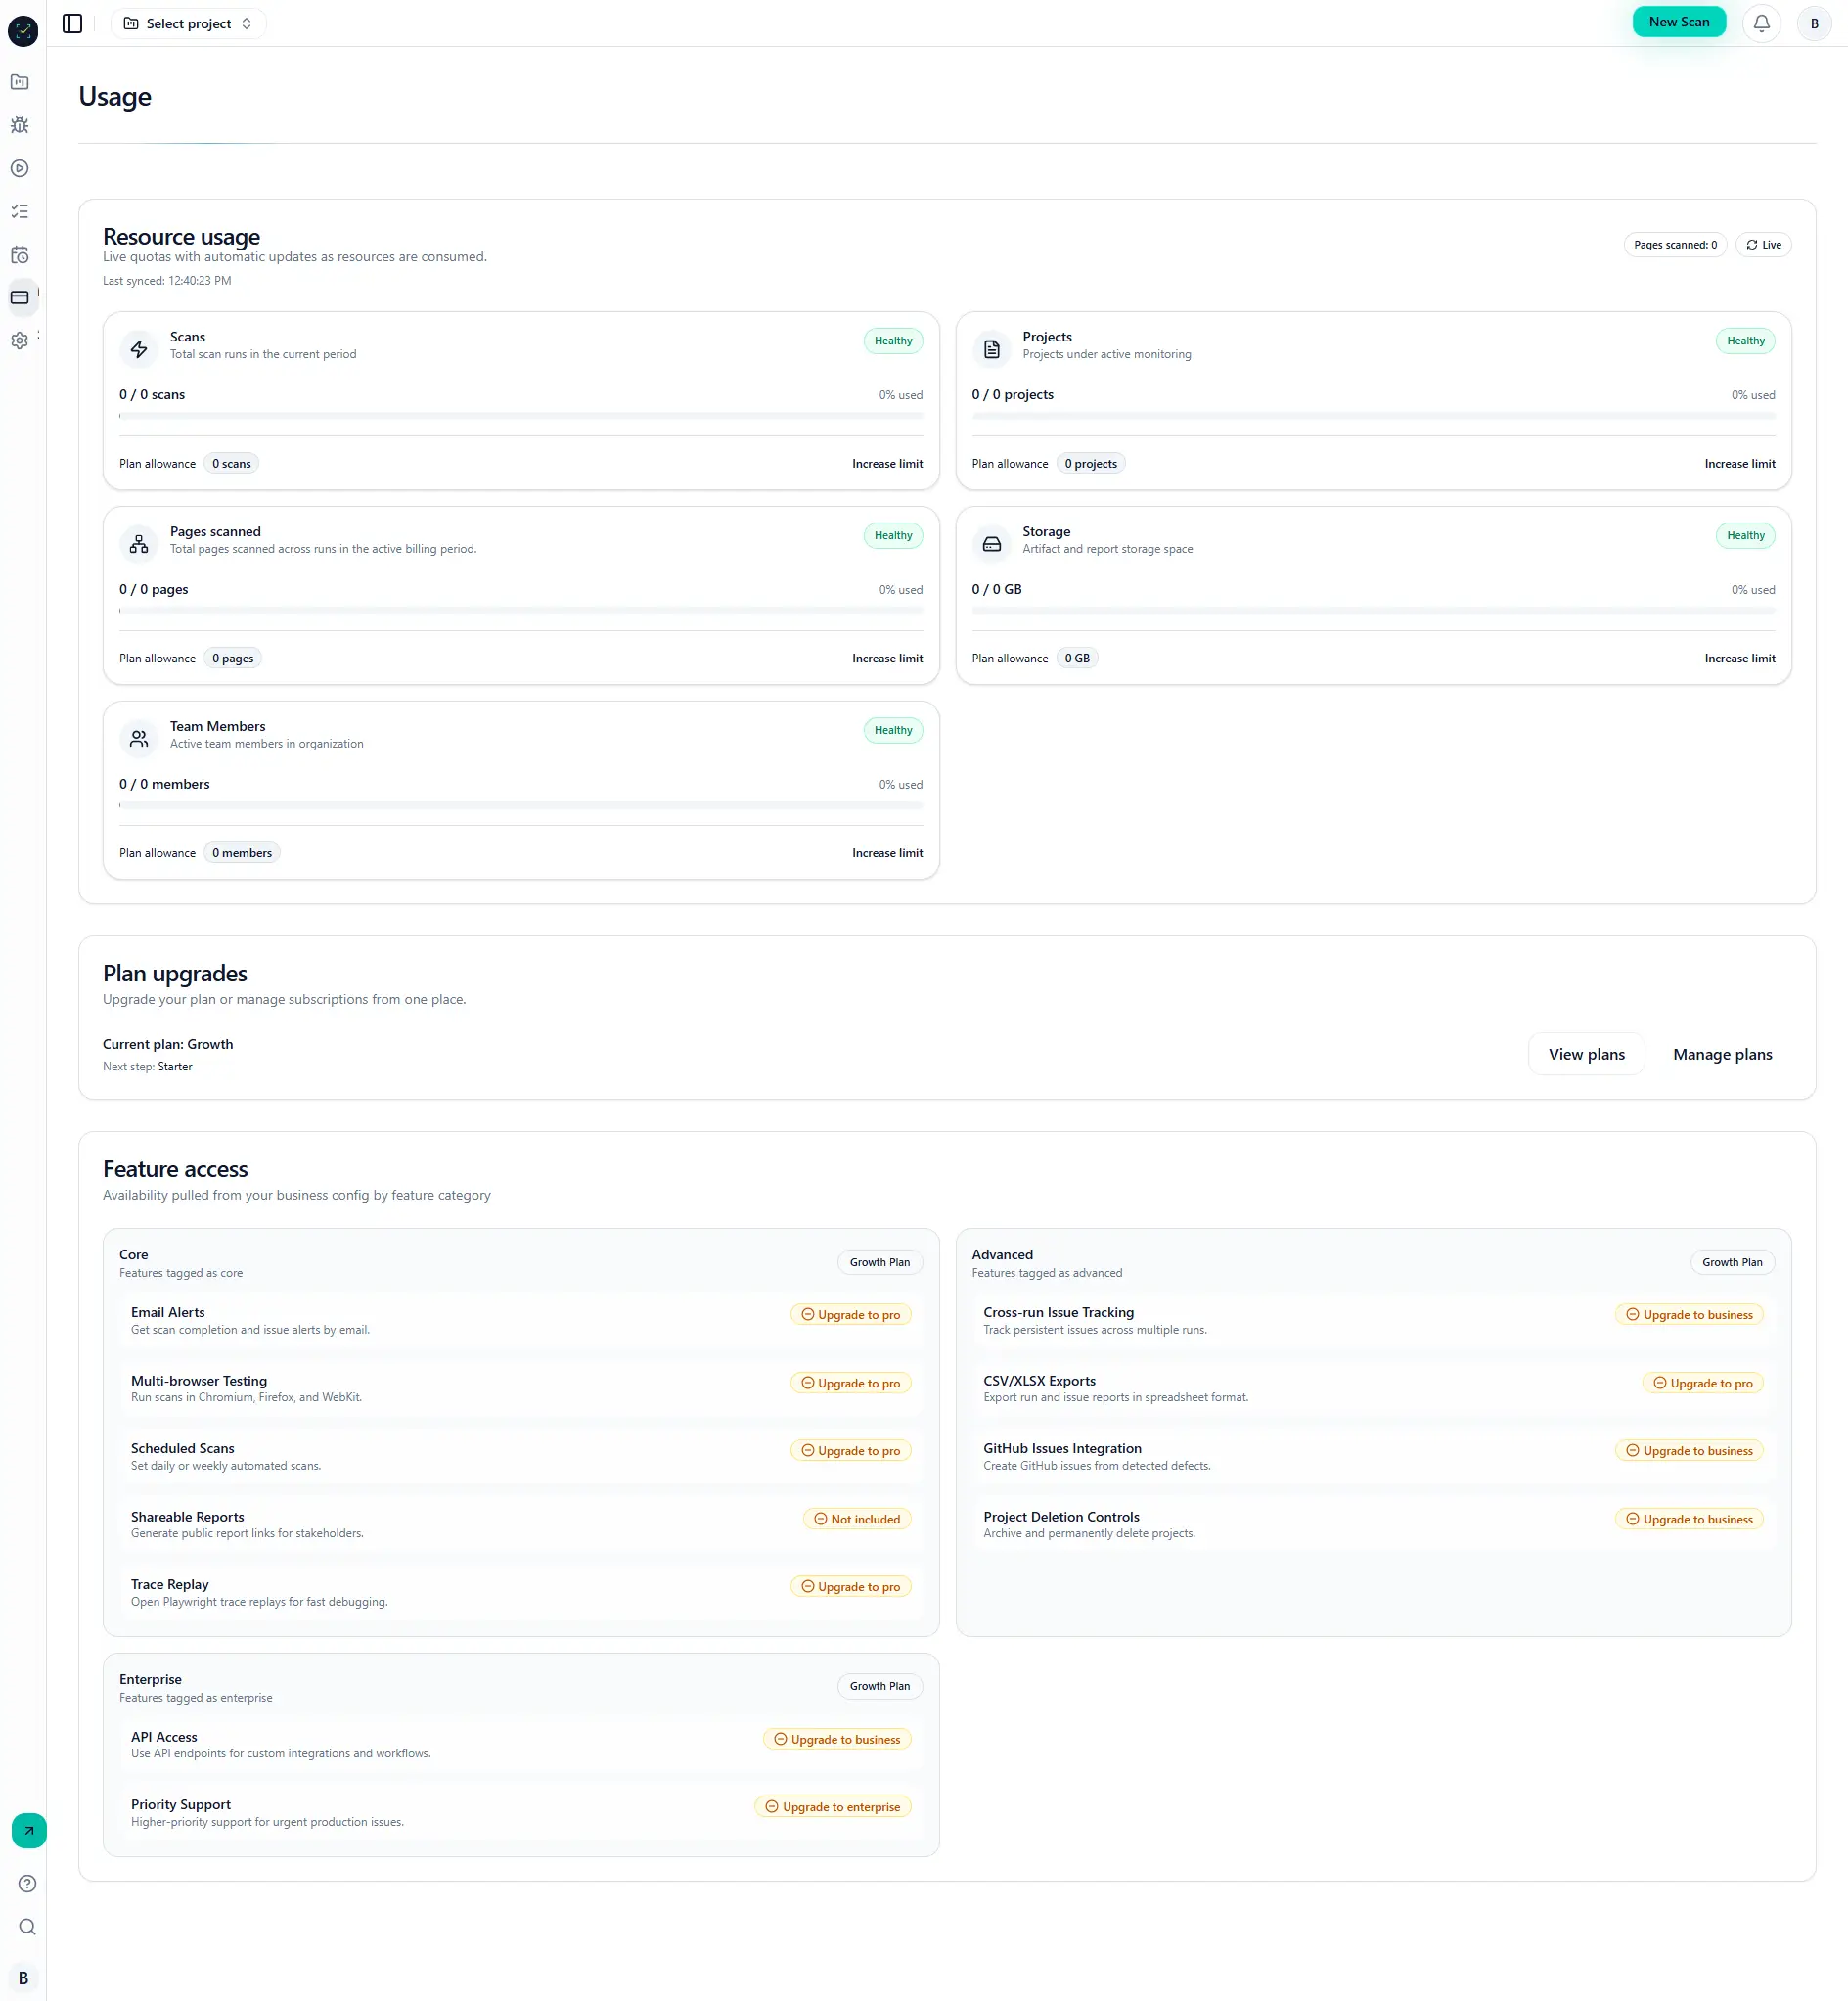Viewport: 1848px width, 2001px height.
Task: Toggle the sidebar collapse icon in top bar
Action: coord(71,23)
